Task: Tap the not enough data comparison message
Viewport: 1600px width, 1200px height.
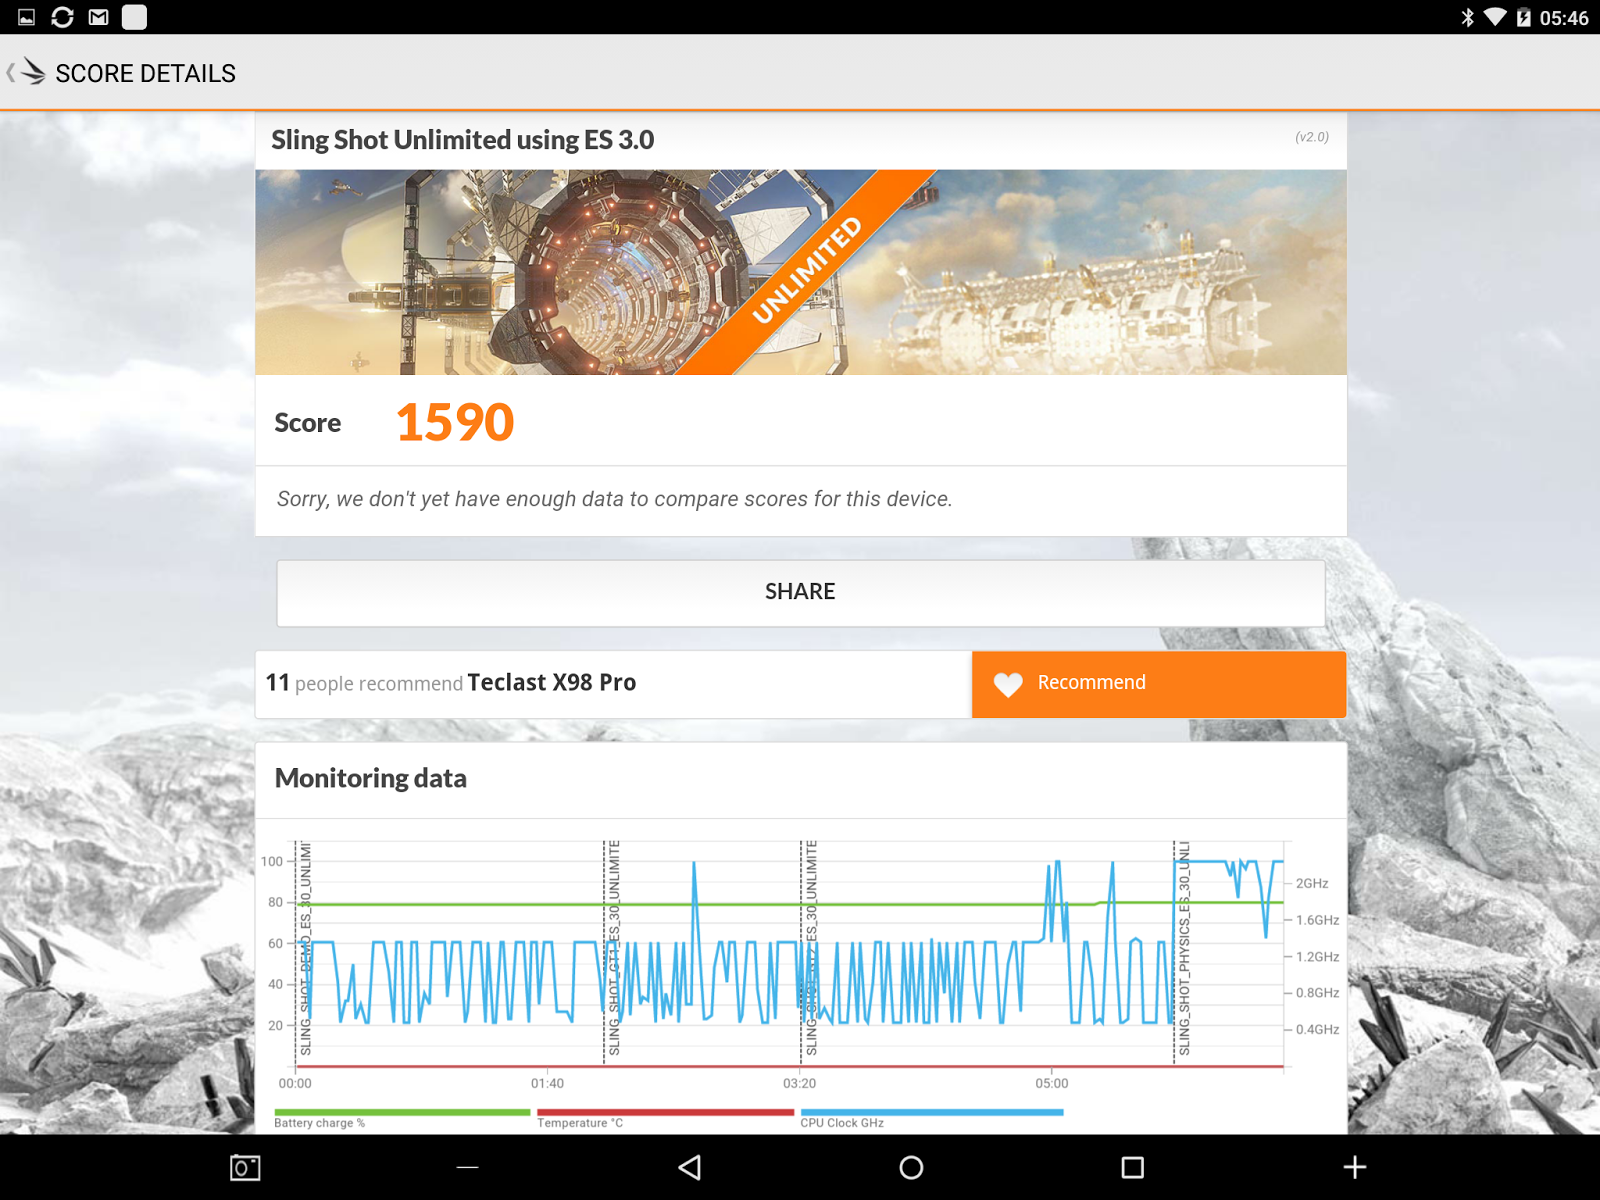Action: click(x=614, y=499)
